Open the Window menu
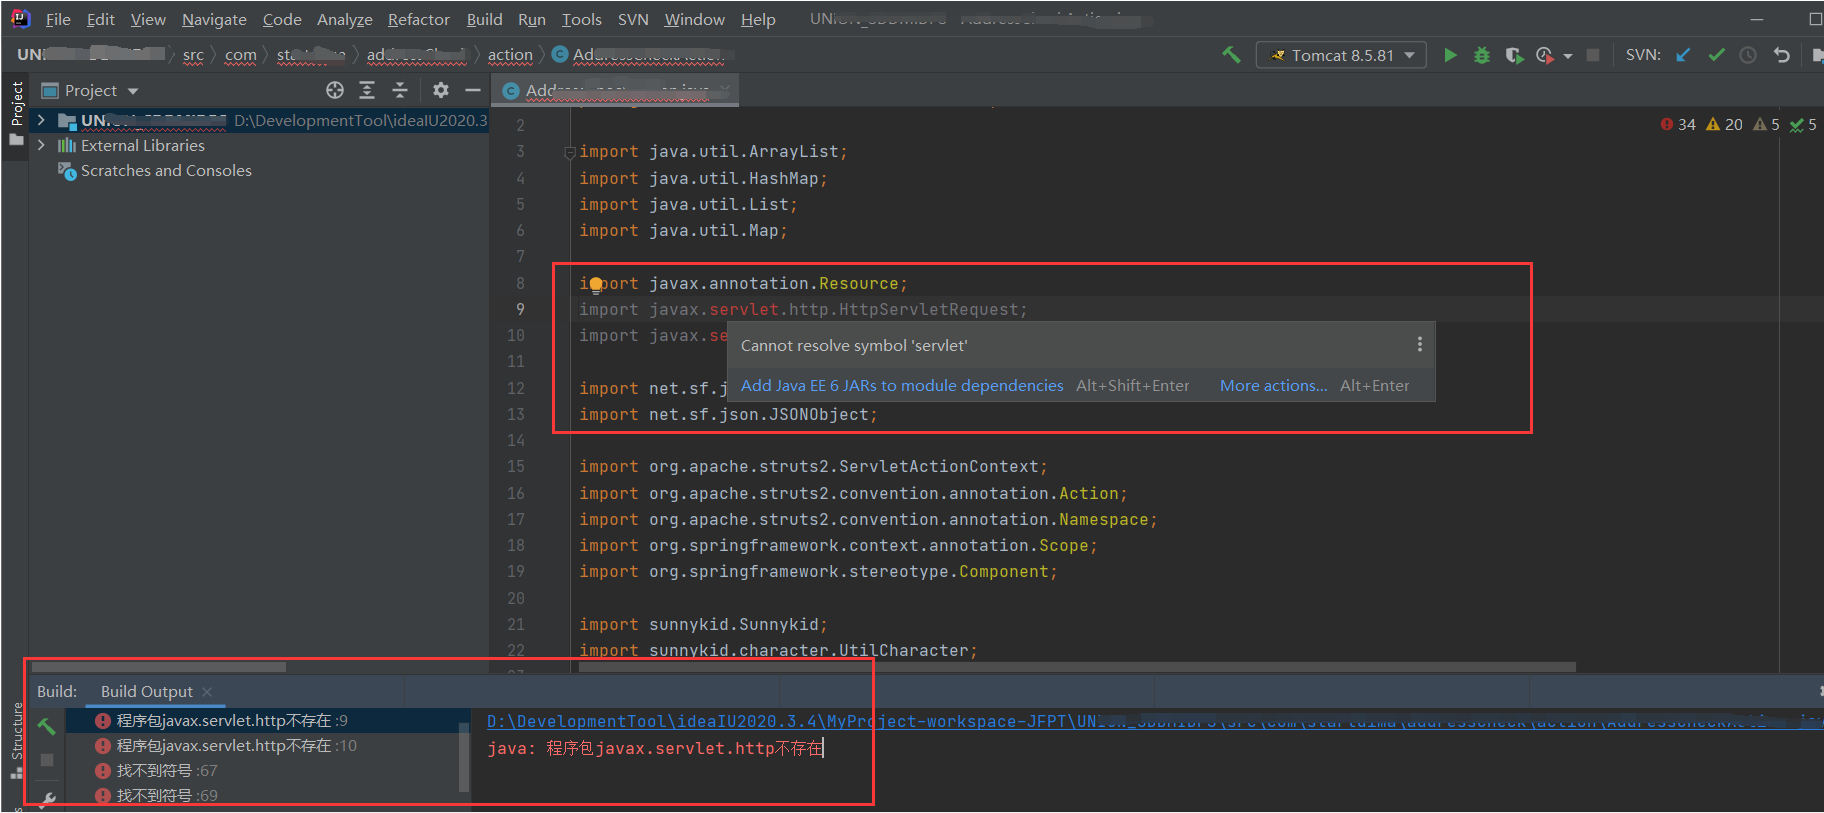Screen dimensions: 1824x813 point(694,19)
